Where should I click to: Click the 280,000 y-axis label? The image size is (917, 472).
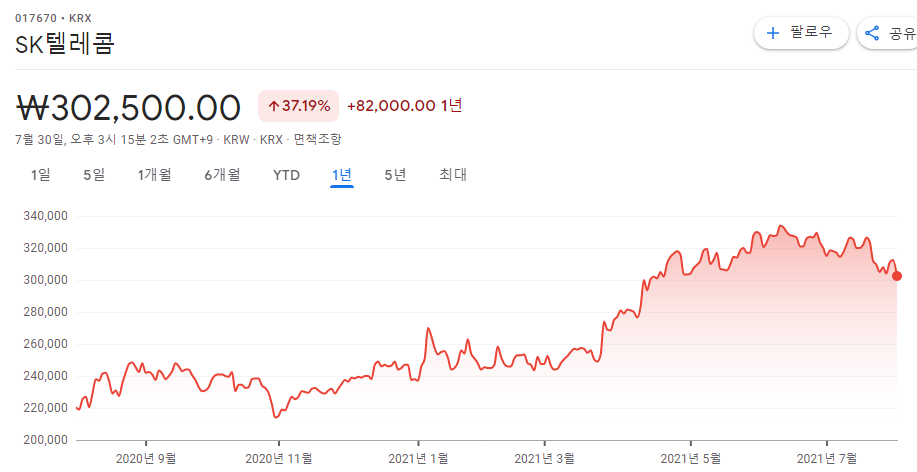(46, 312)
